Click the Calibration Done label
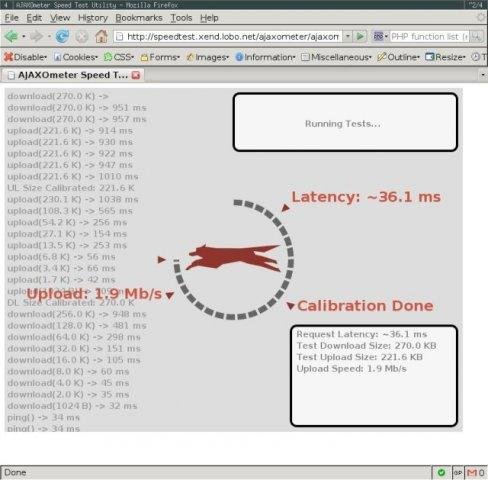The image size is (488, 480). coord(365,306)
